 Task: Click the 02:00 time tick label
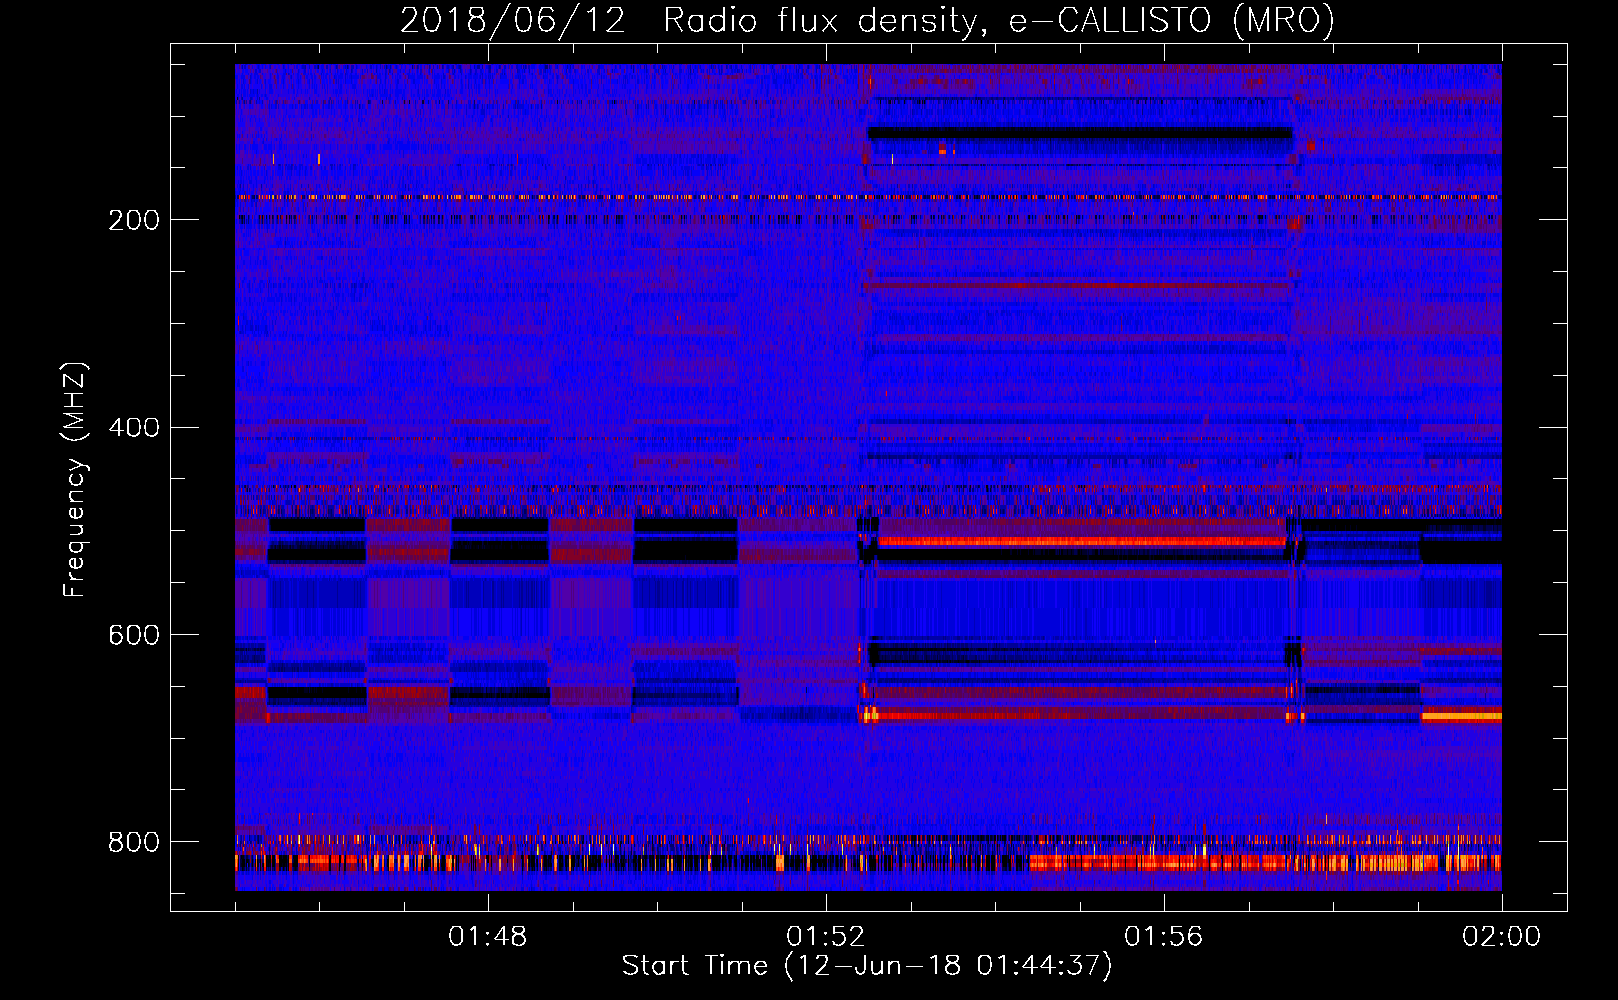click(x=1502, y=937)
